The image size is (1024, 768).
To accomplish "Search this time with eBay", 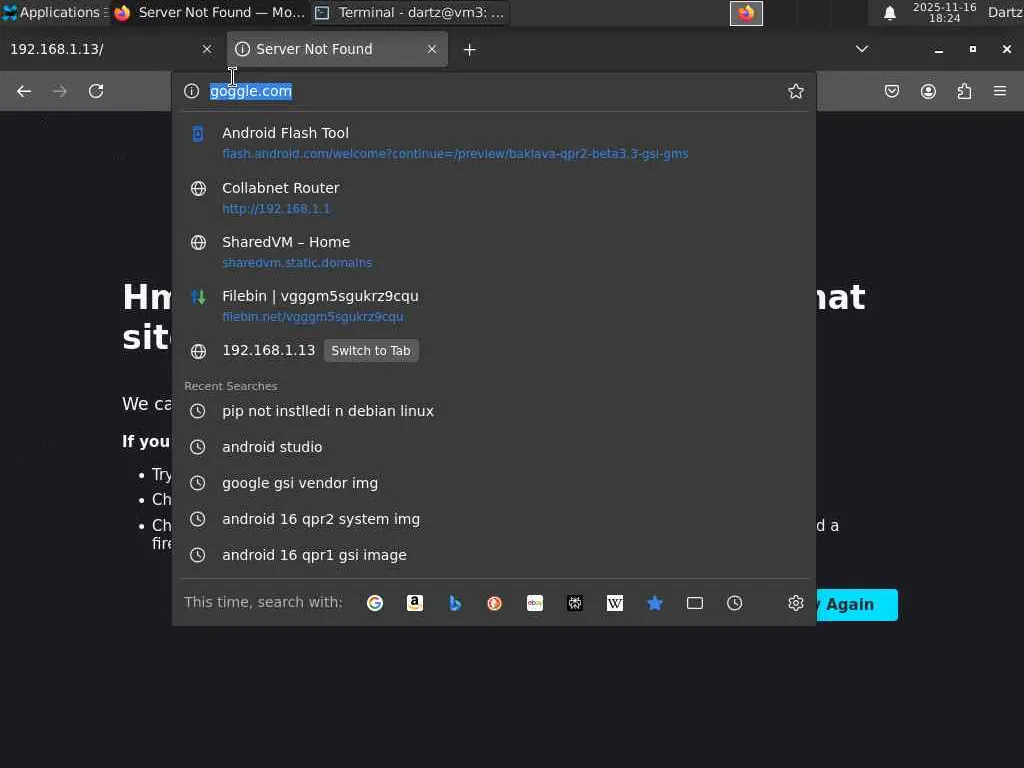I will 535,603.
